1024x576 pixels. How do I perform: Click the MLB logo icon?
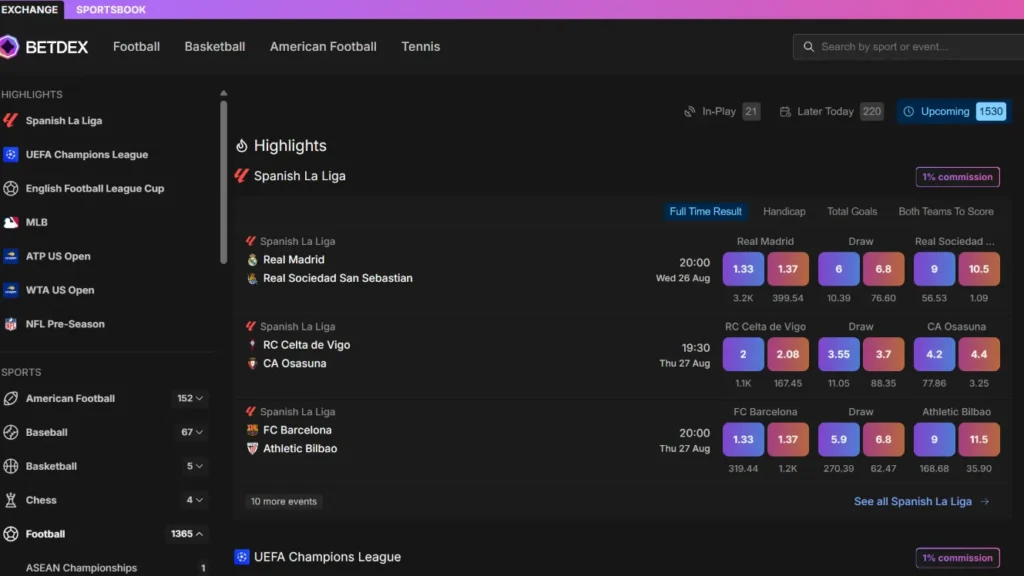click(10, 222)
